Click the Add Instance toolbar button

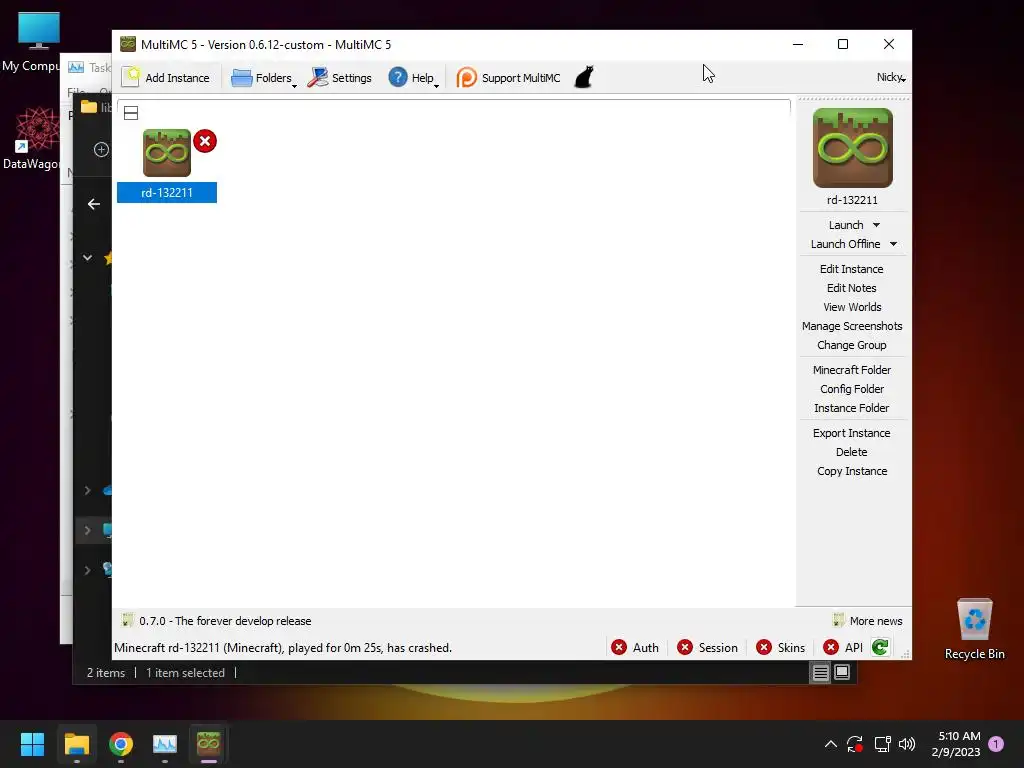(166, 78)
